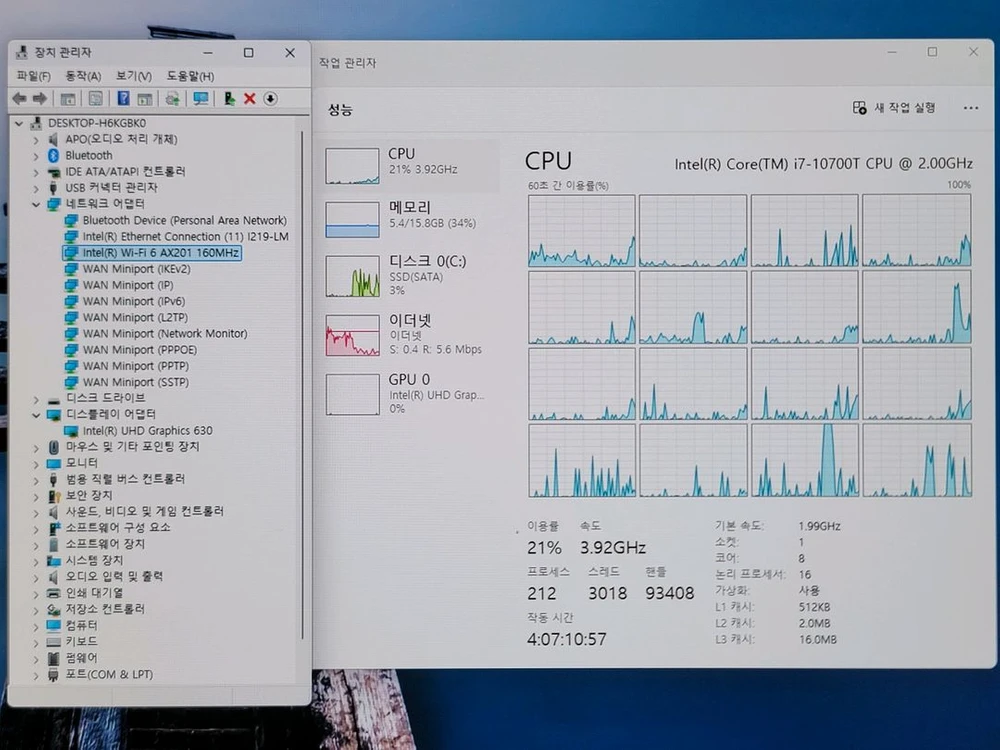Expand the 디스크 드라이브 category
Screen dimensions: 1000x750
pyautogui.click(x=36, y=399)
